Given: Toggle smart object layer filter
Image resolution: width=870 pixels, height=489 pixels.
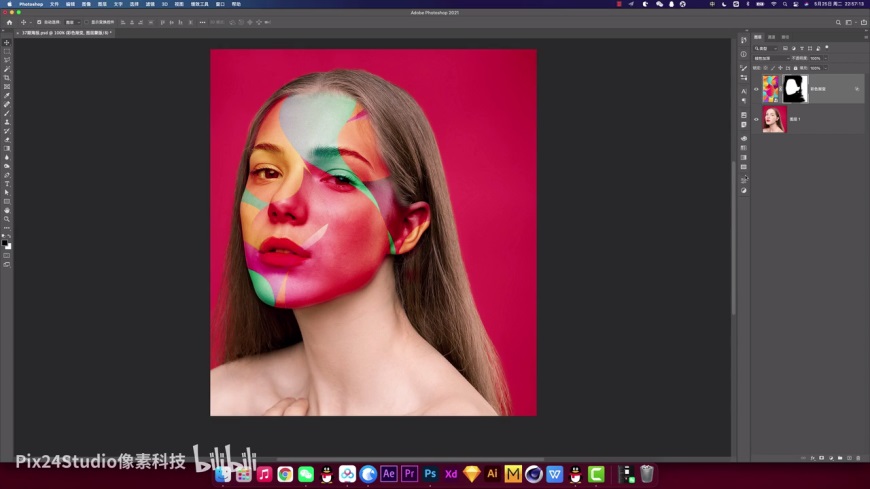Looking at the screenshot, I should (x=818, y=49).
